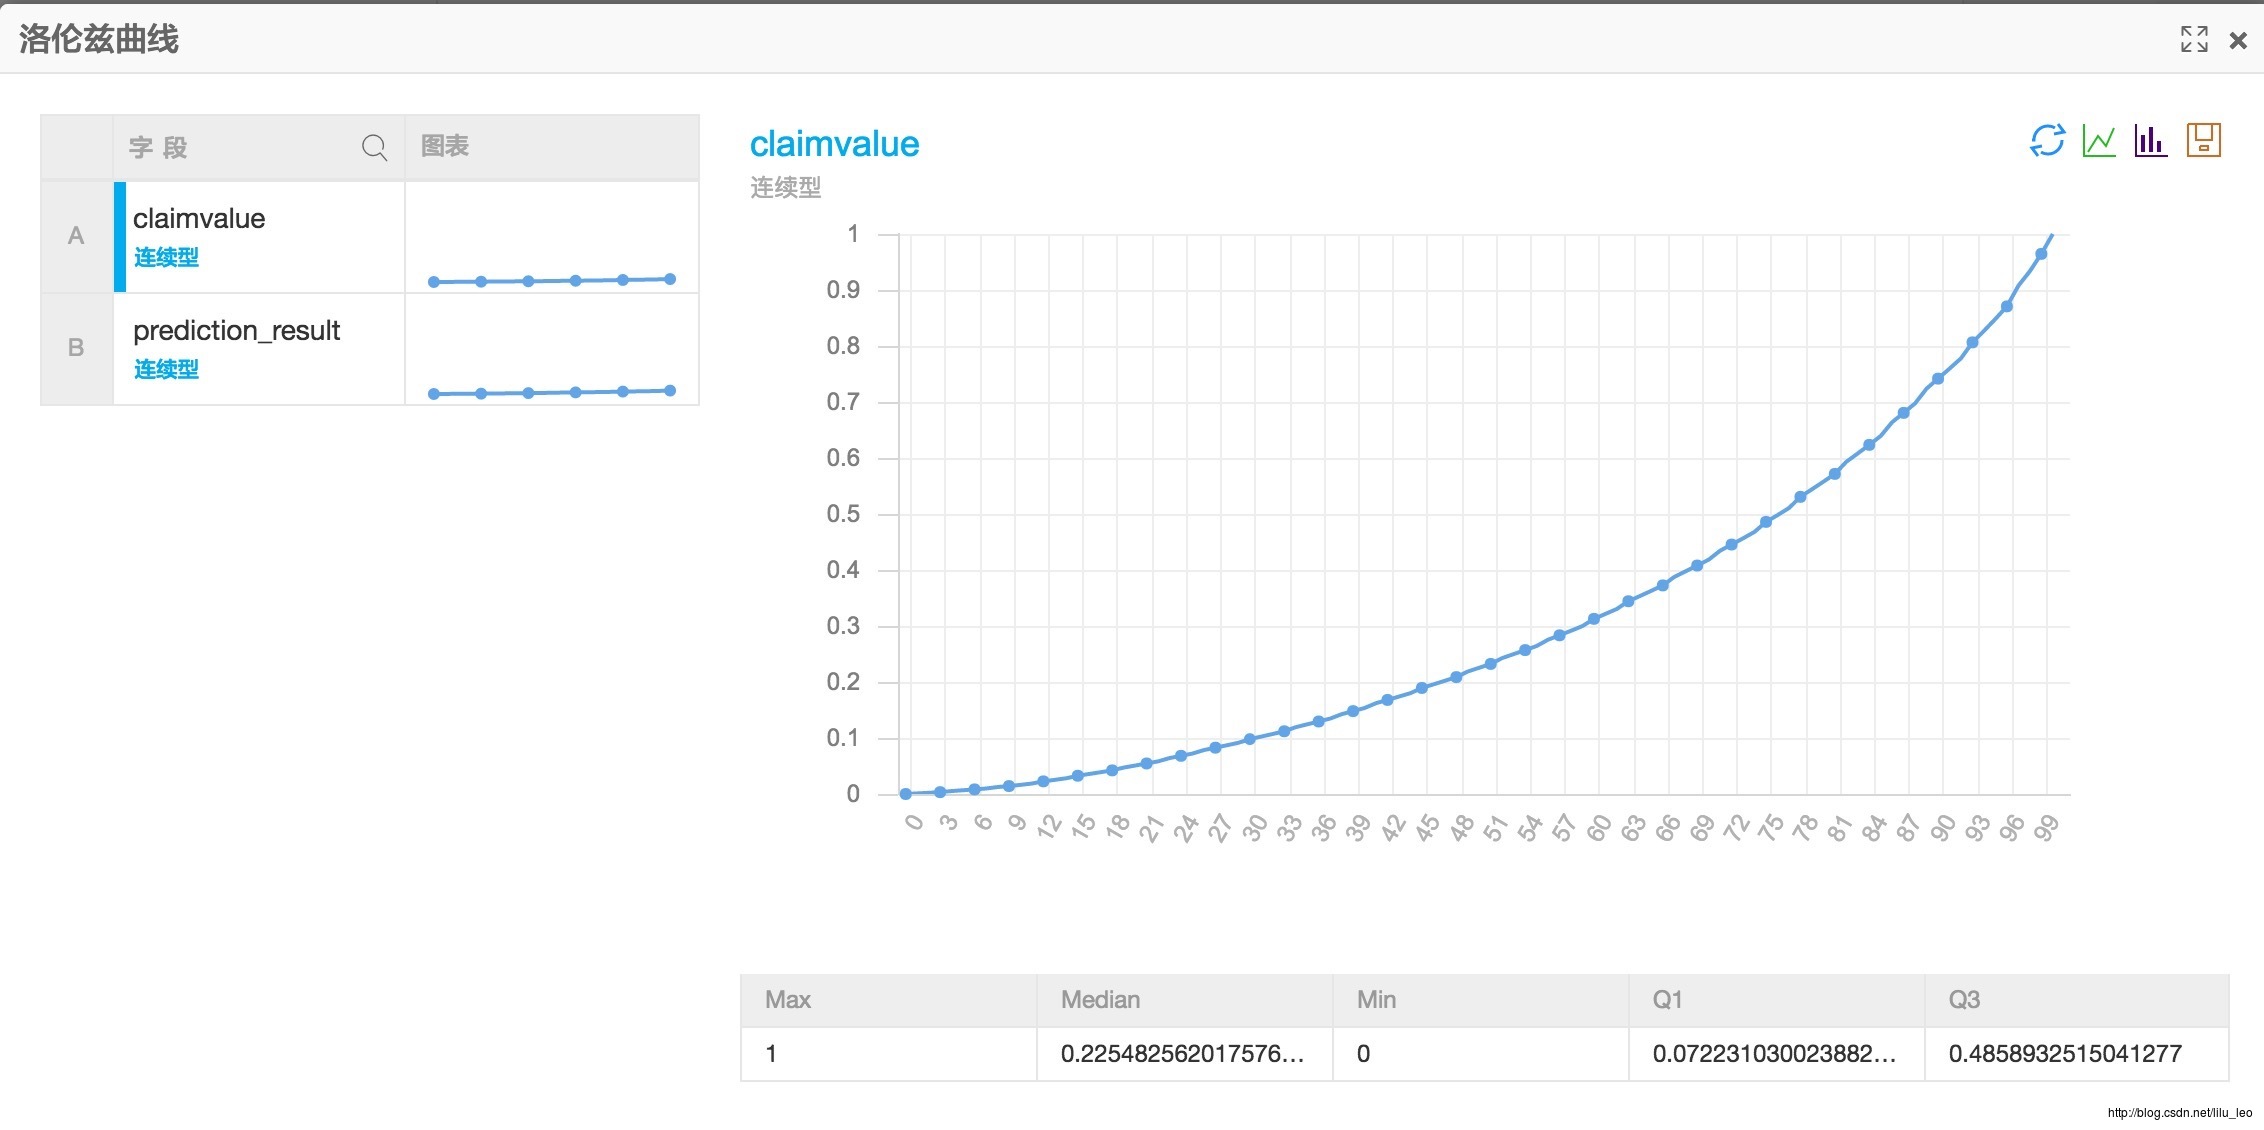The width and height of the screenshot is (2264, 1130).
Task: Click the refresh chart icon
Action: coord(2047,140)
